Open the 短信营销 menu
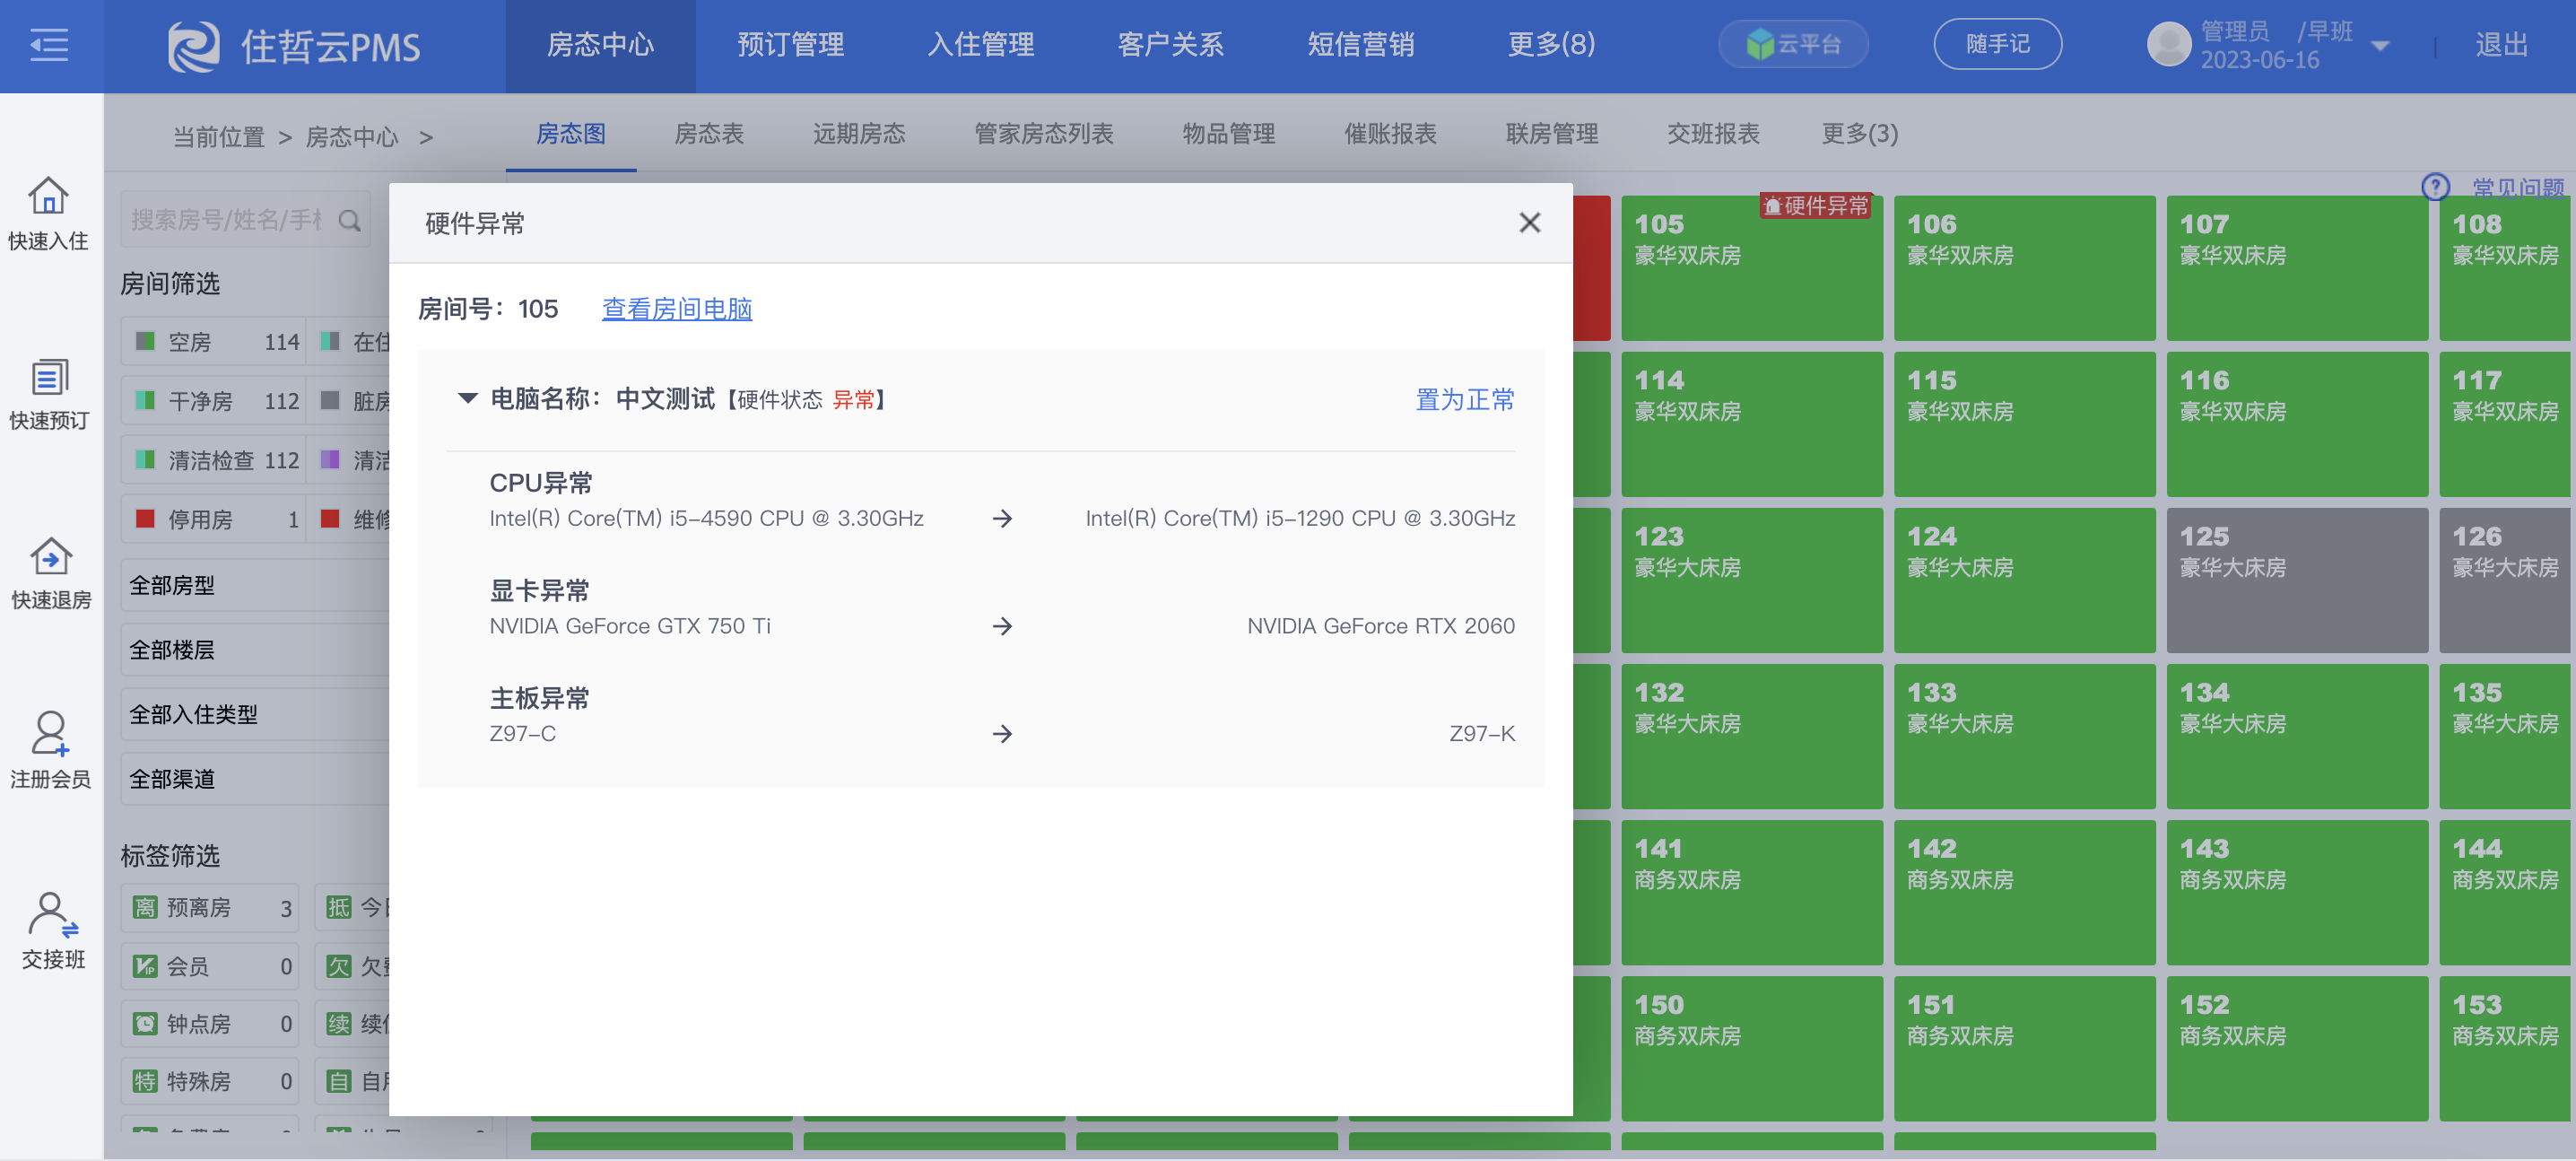Image resolution: width=2576 pixels, height=1161 pixels. (1360, 44)
